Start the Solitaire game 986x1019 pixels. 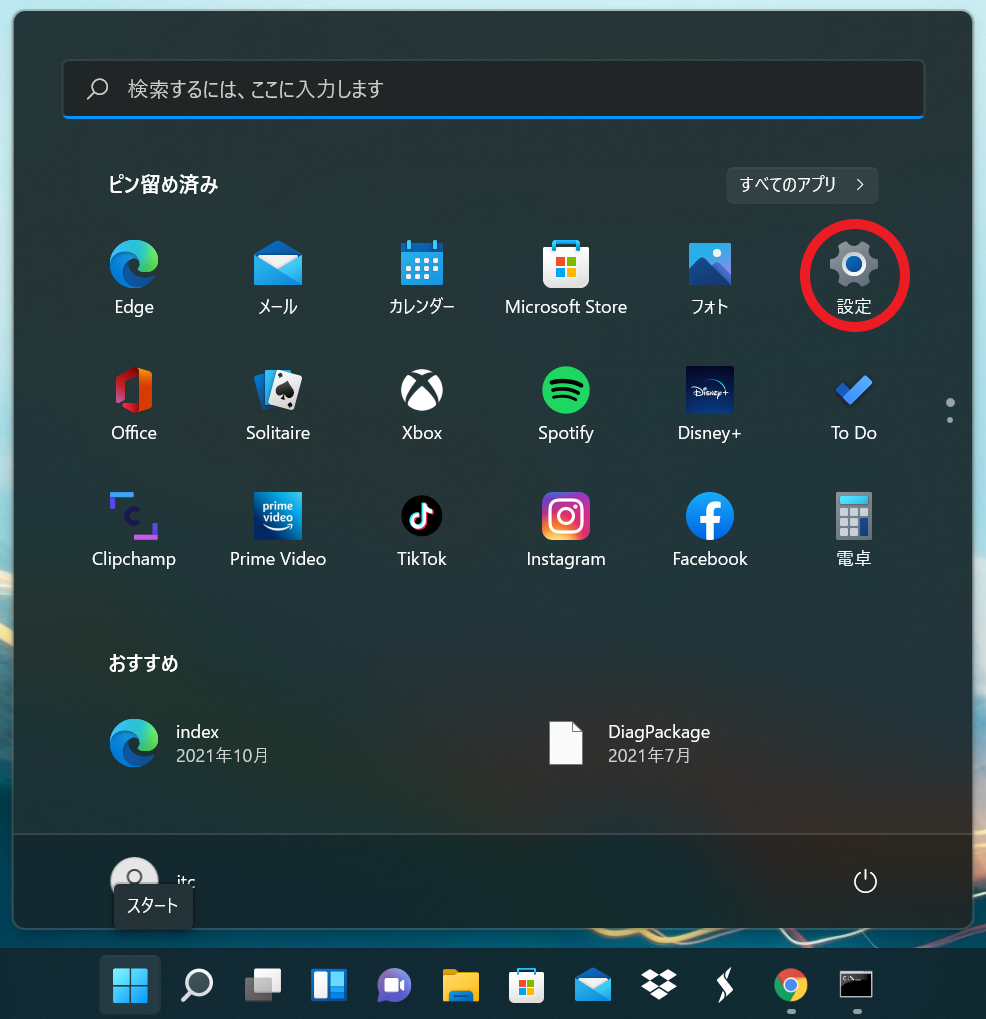pyautogui.click(x=278, y=403)
